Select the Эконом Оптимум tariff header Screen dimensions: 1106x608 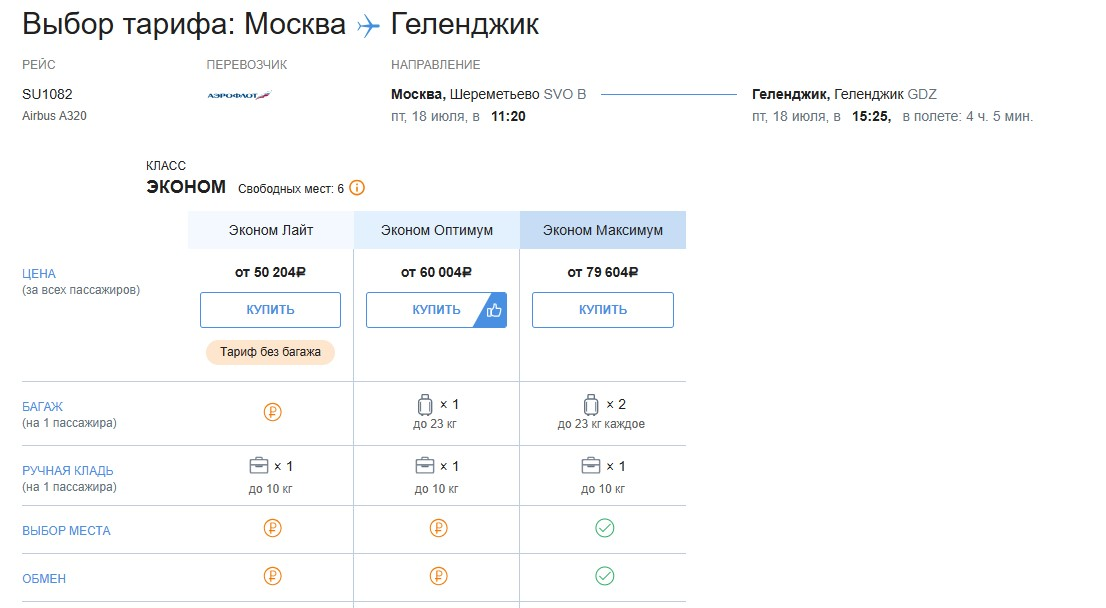437,230
